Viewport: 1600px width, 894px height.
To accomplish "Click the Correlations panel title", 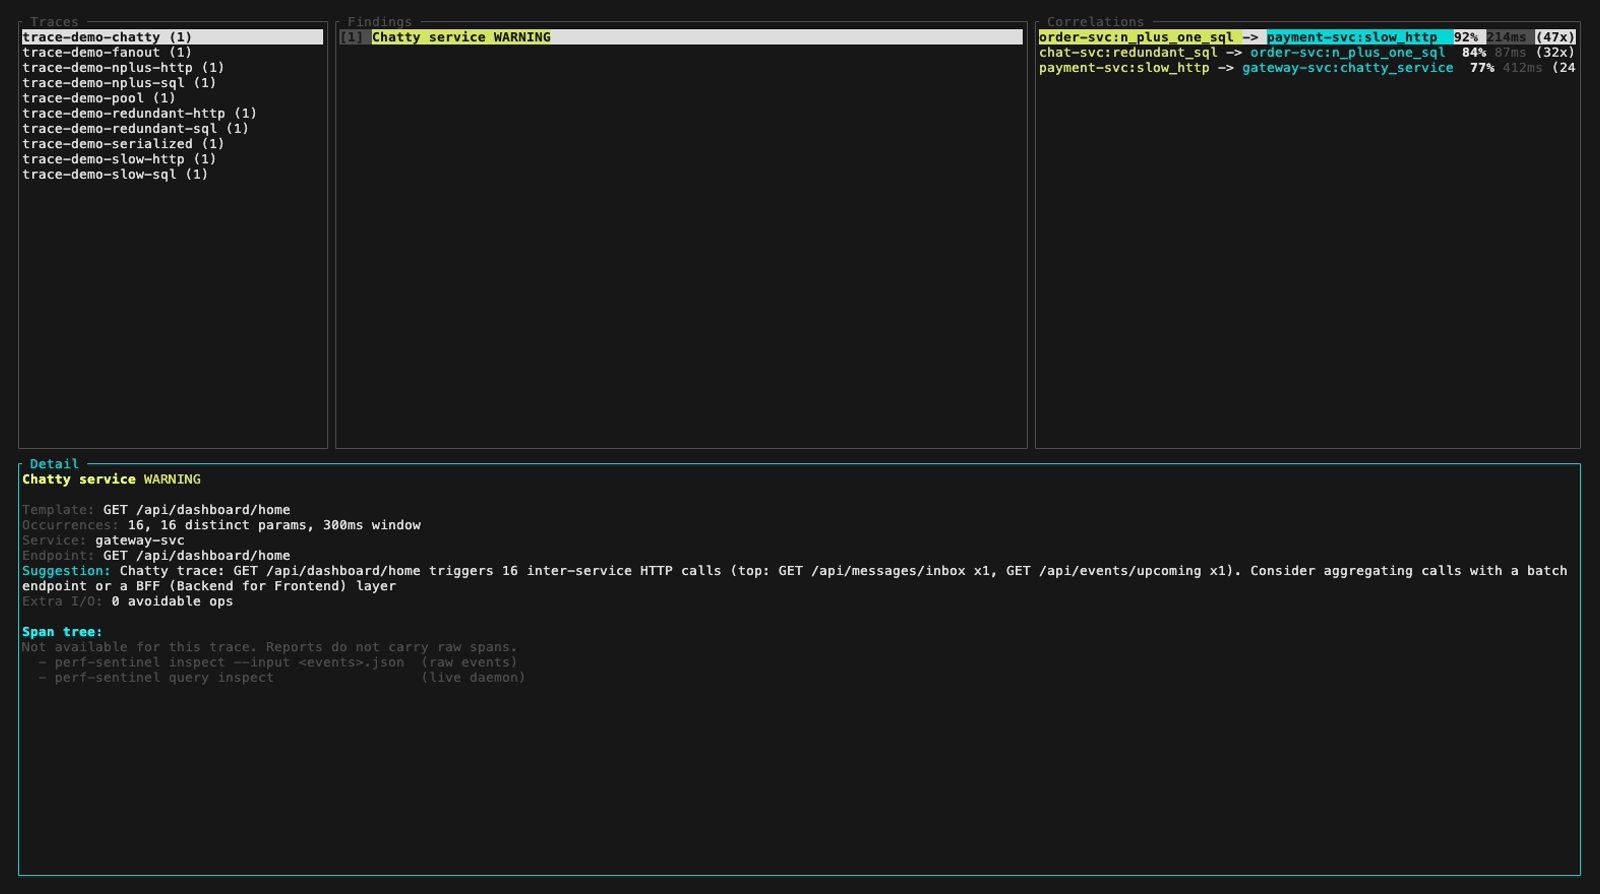I will [1095, 22].
